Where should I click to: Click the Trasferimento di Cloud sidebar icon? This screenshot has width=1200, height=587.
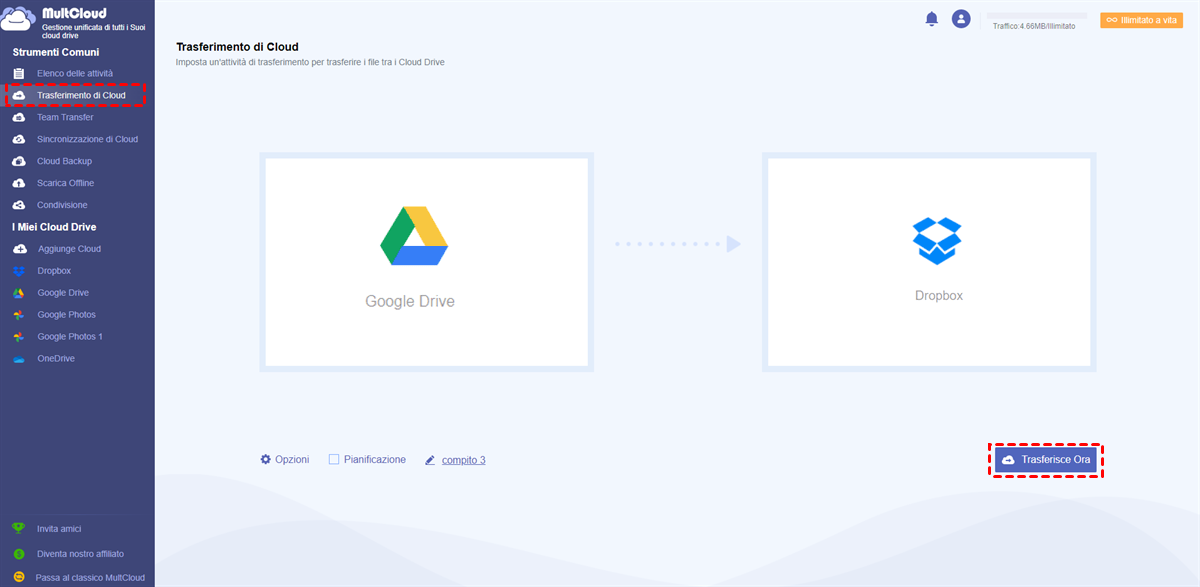[18, 95]
